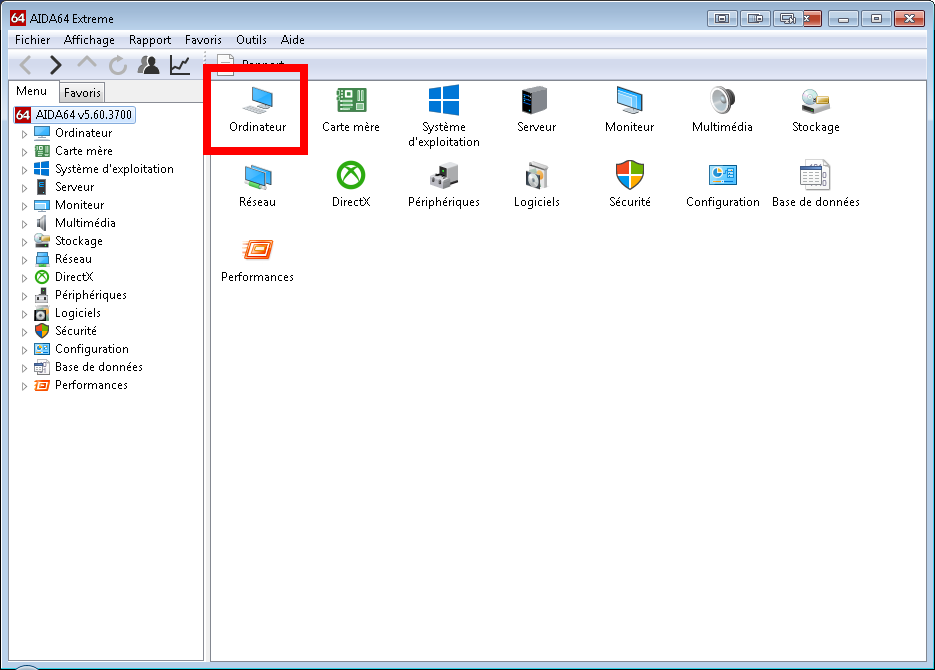Open the Performances icon in main pane
Viewport: 935px width, 670px height.
[258, 250]
